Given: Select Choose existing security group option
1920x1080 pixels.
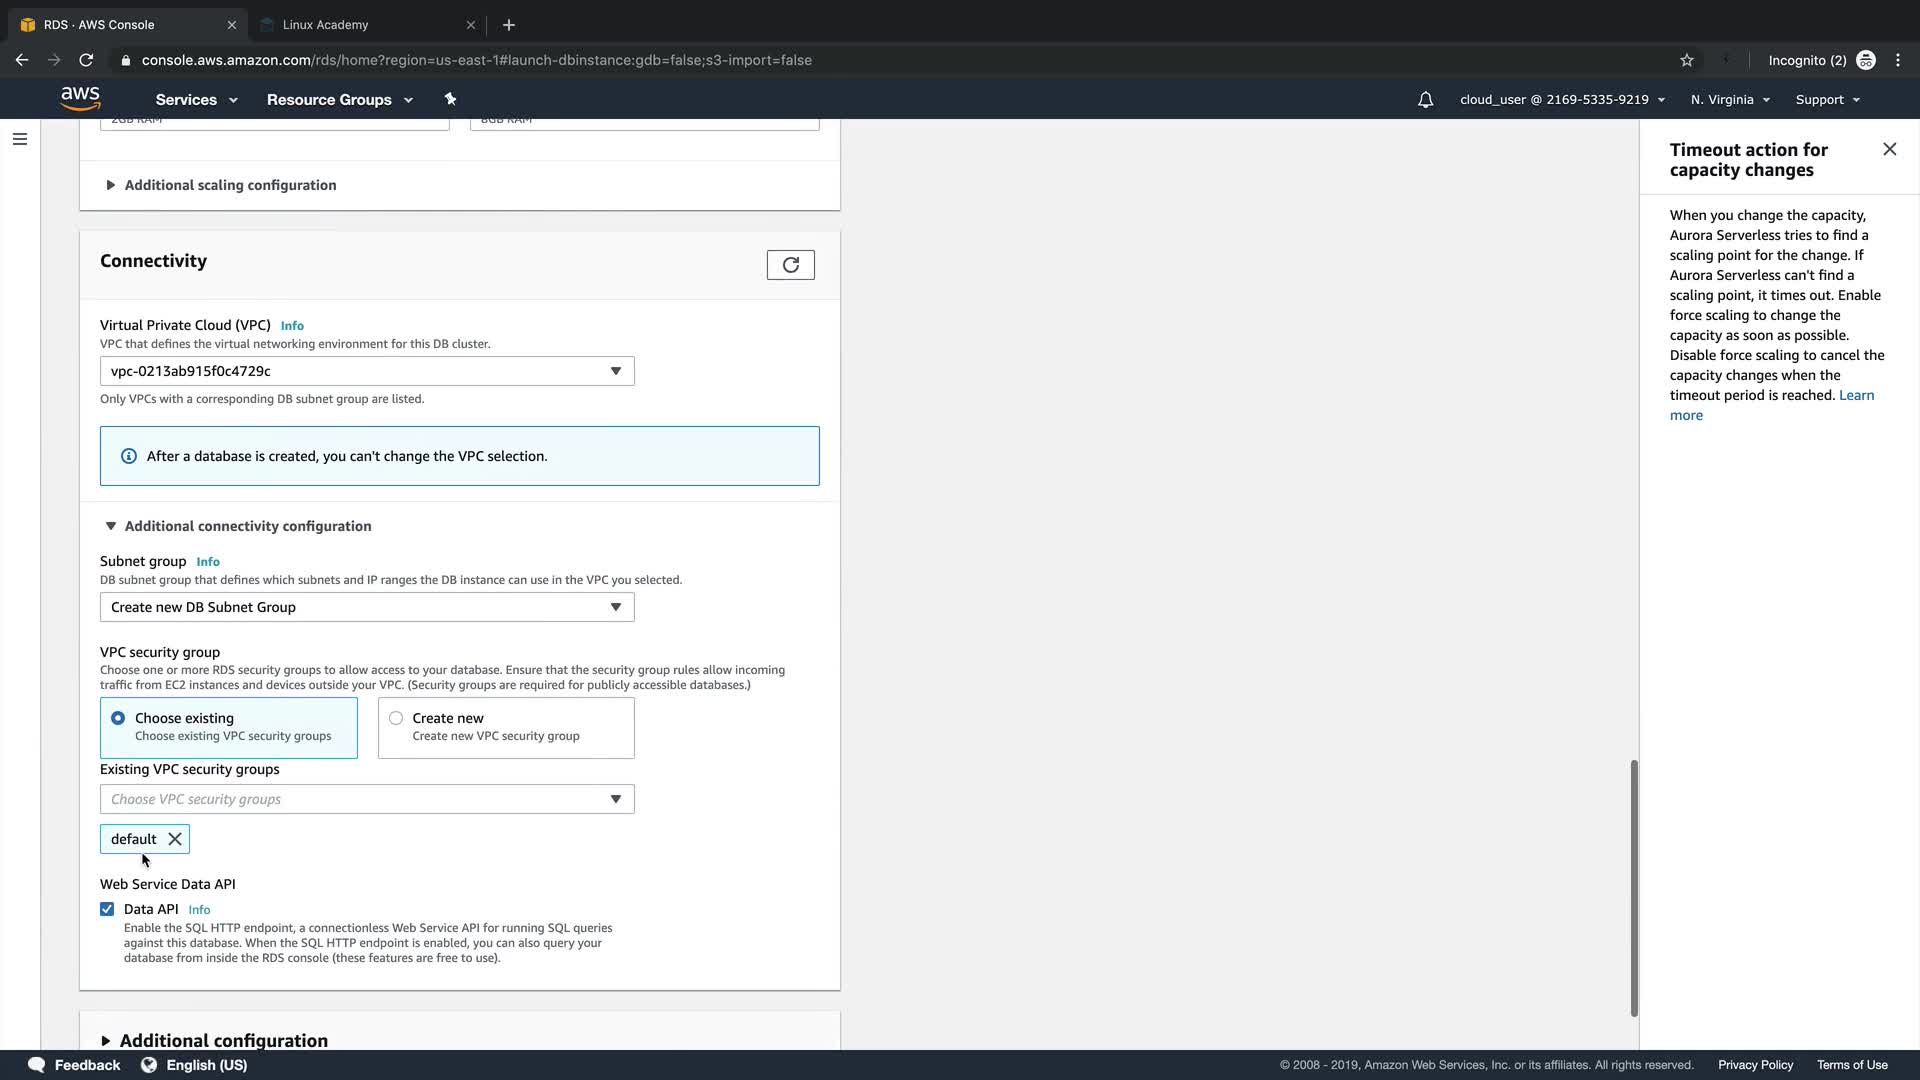Looking at the screenshot, I should pyautogui.click(x=118, y=718).
